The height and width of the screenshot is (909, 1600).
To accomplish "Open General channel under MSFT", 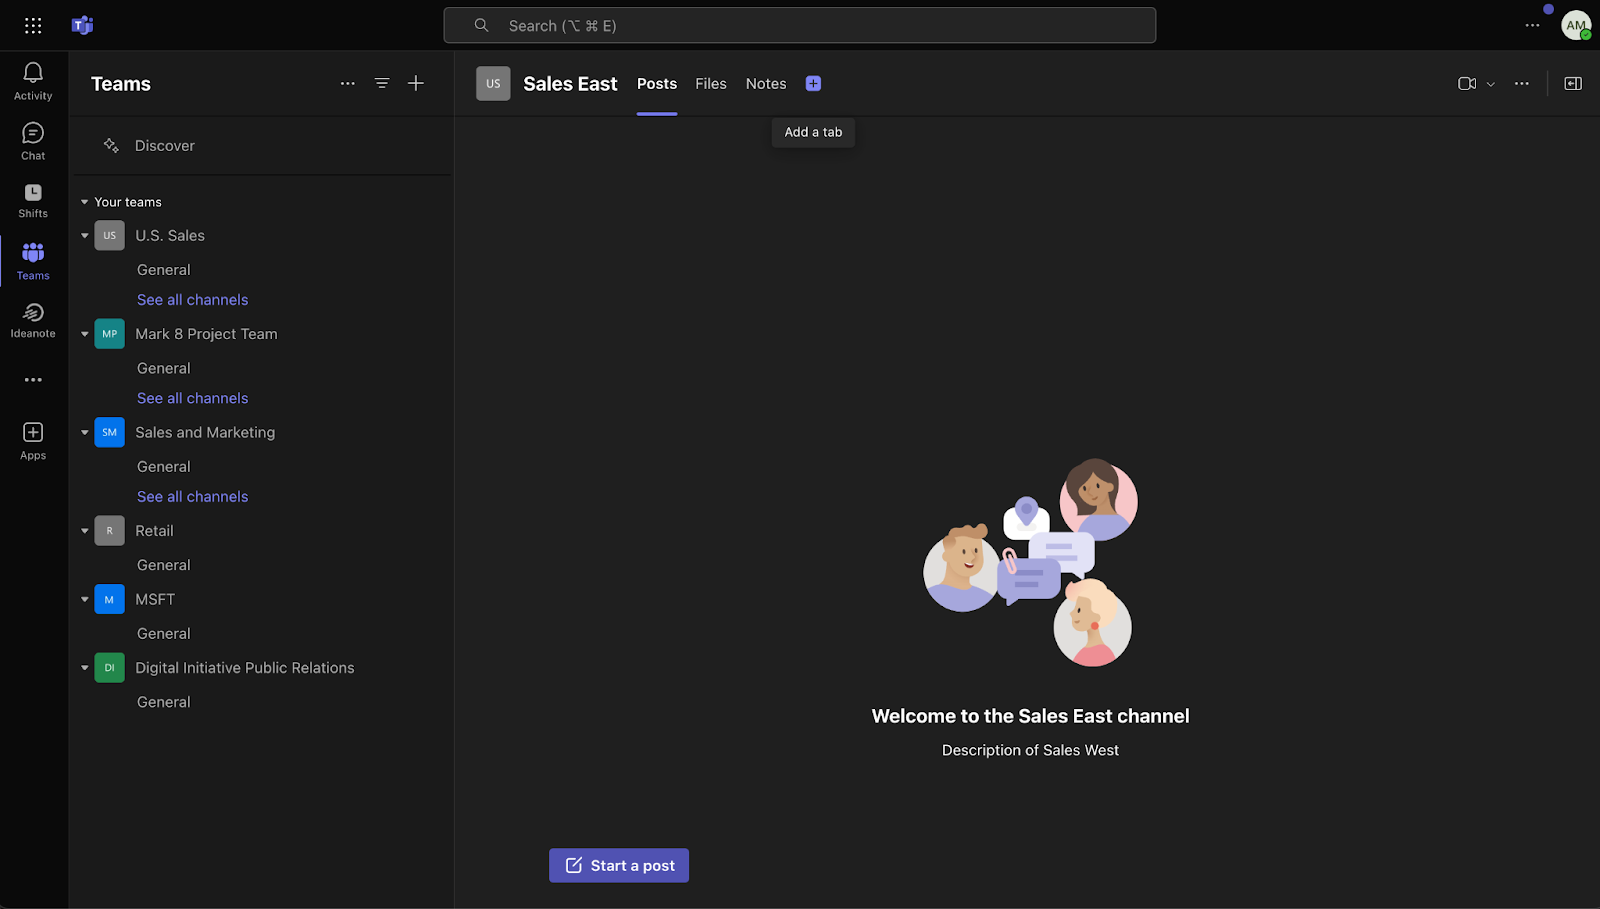I will point(164,634).
